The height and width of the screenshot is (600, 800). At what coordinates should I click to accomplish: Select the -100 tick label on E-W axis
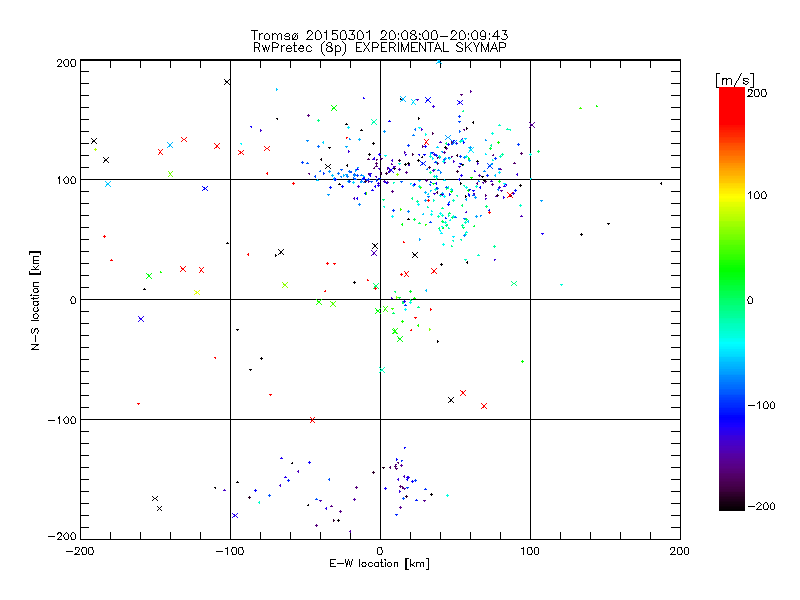click(230, 551)
